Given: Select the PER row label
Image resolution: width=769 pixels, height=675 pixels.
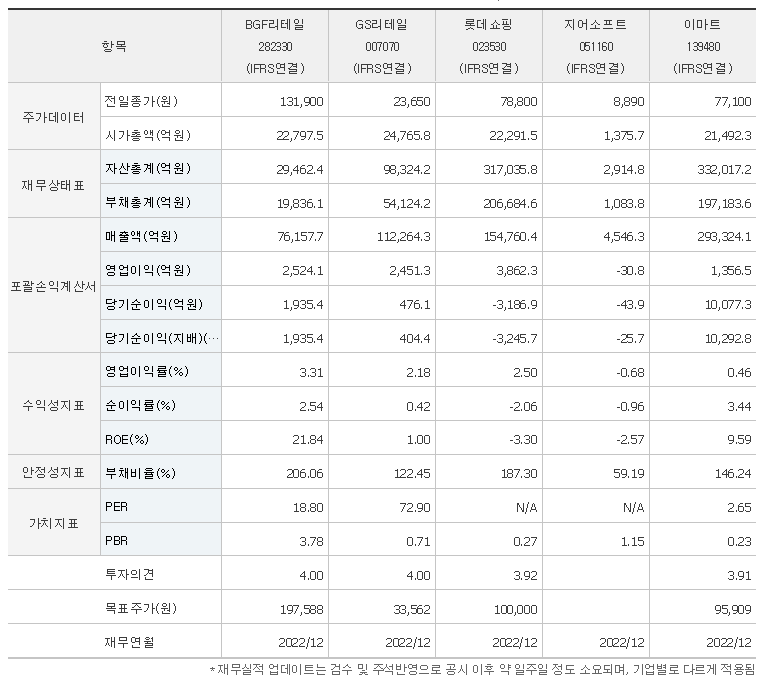Looking at the screenshot, I should 116,506.
